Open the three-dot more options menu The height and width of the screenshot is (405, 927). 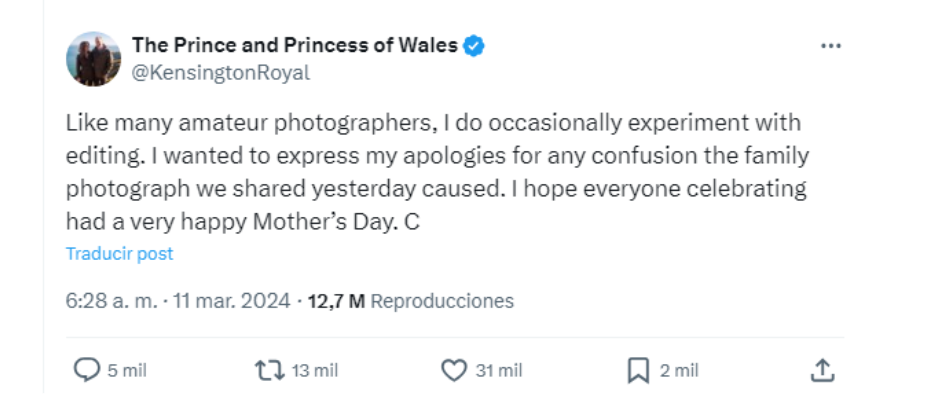830,46
